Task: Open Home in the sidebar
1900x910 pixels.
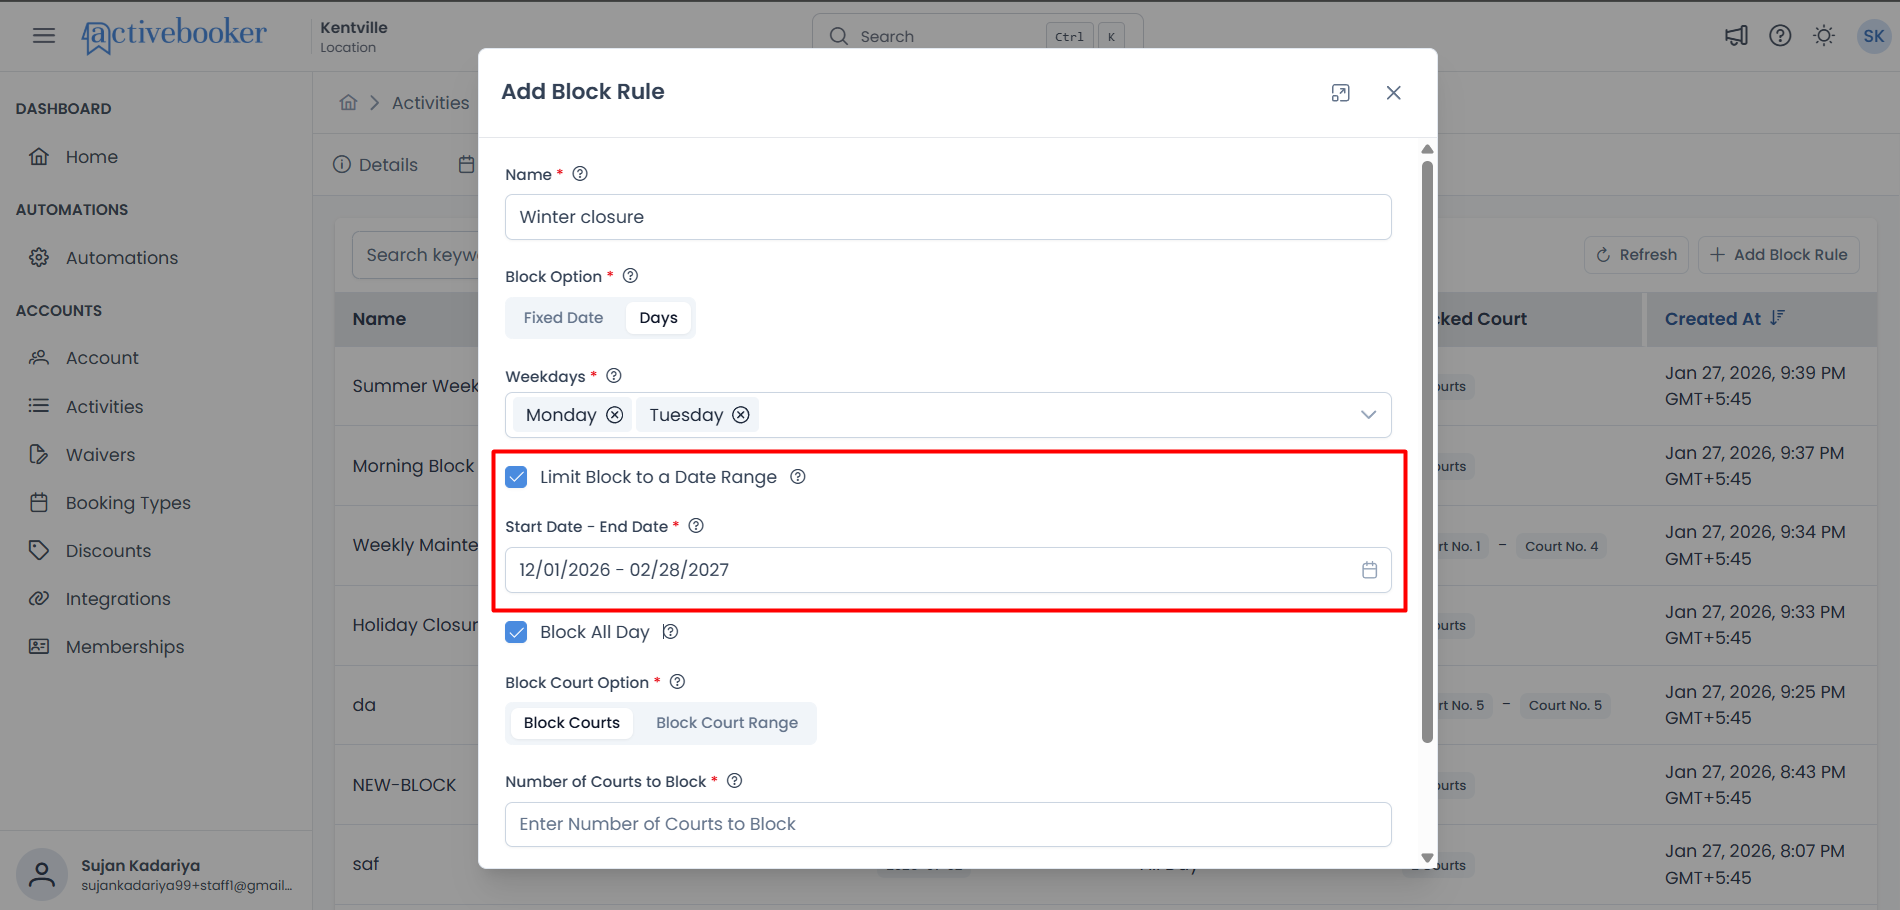Action: pyautogui.click(x=91, y=157)
